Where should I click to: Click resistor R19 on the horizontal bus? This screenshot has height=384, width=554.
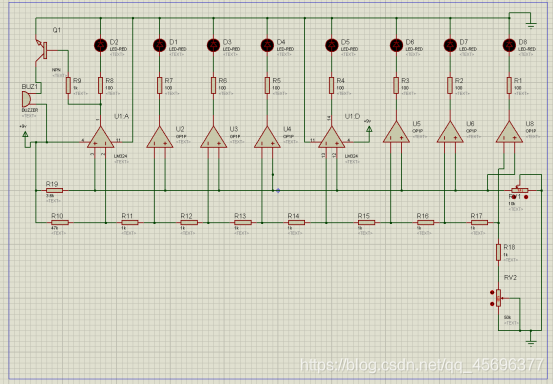coord(54,190)
